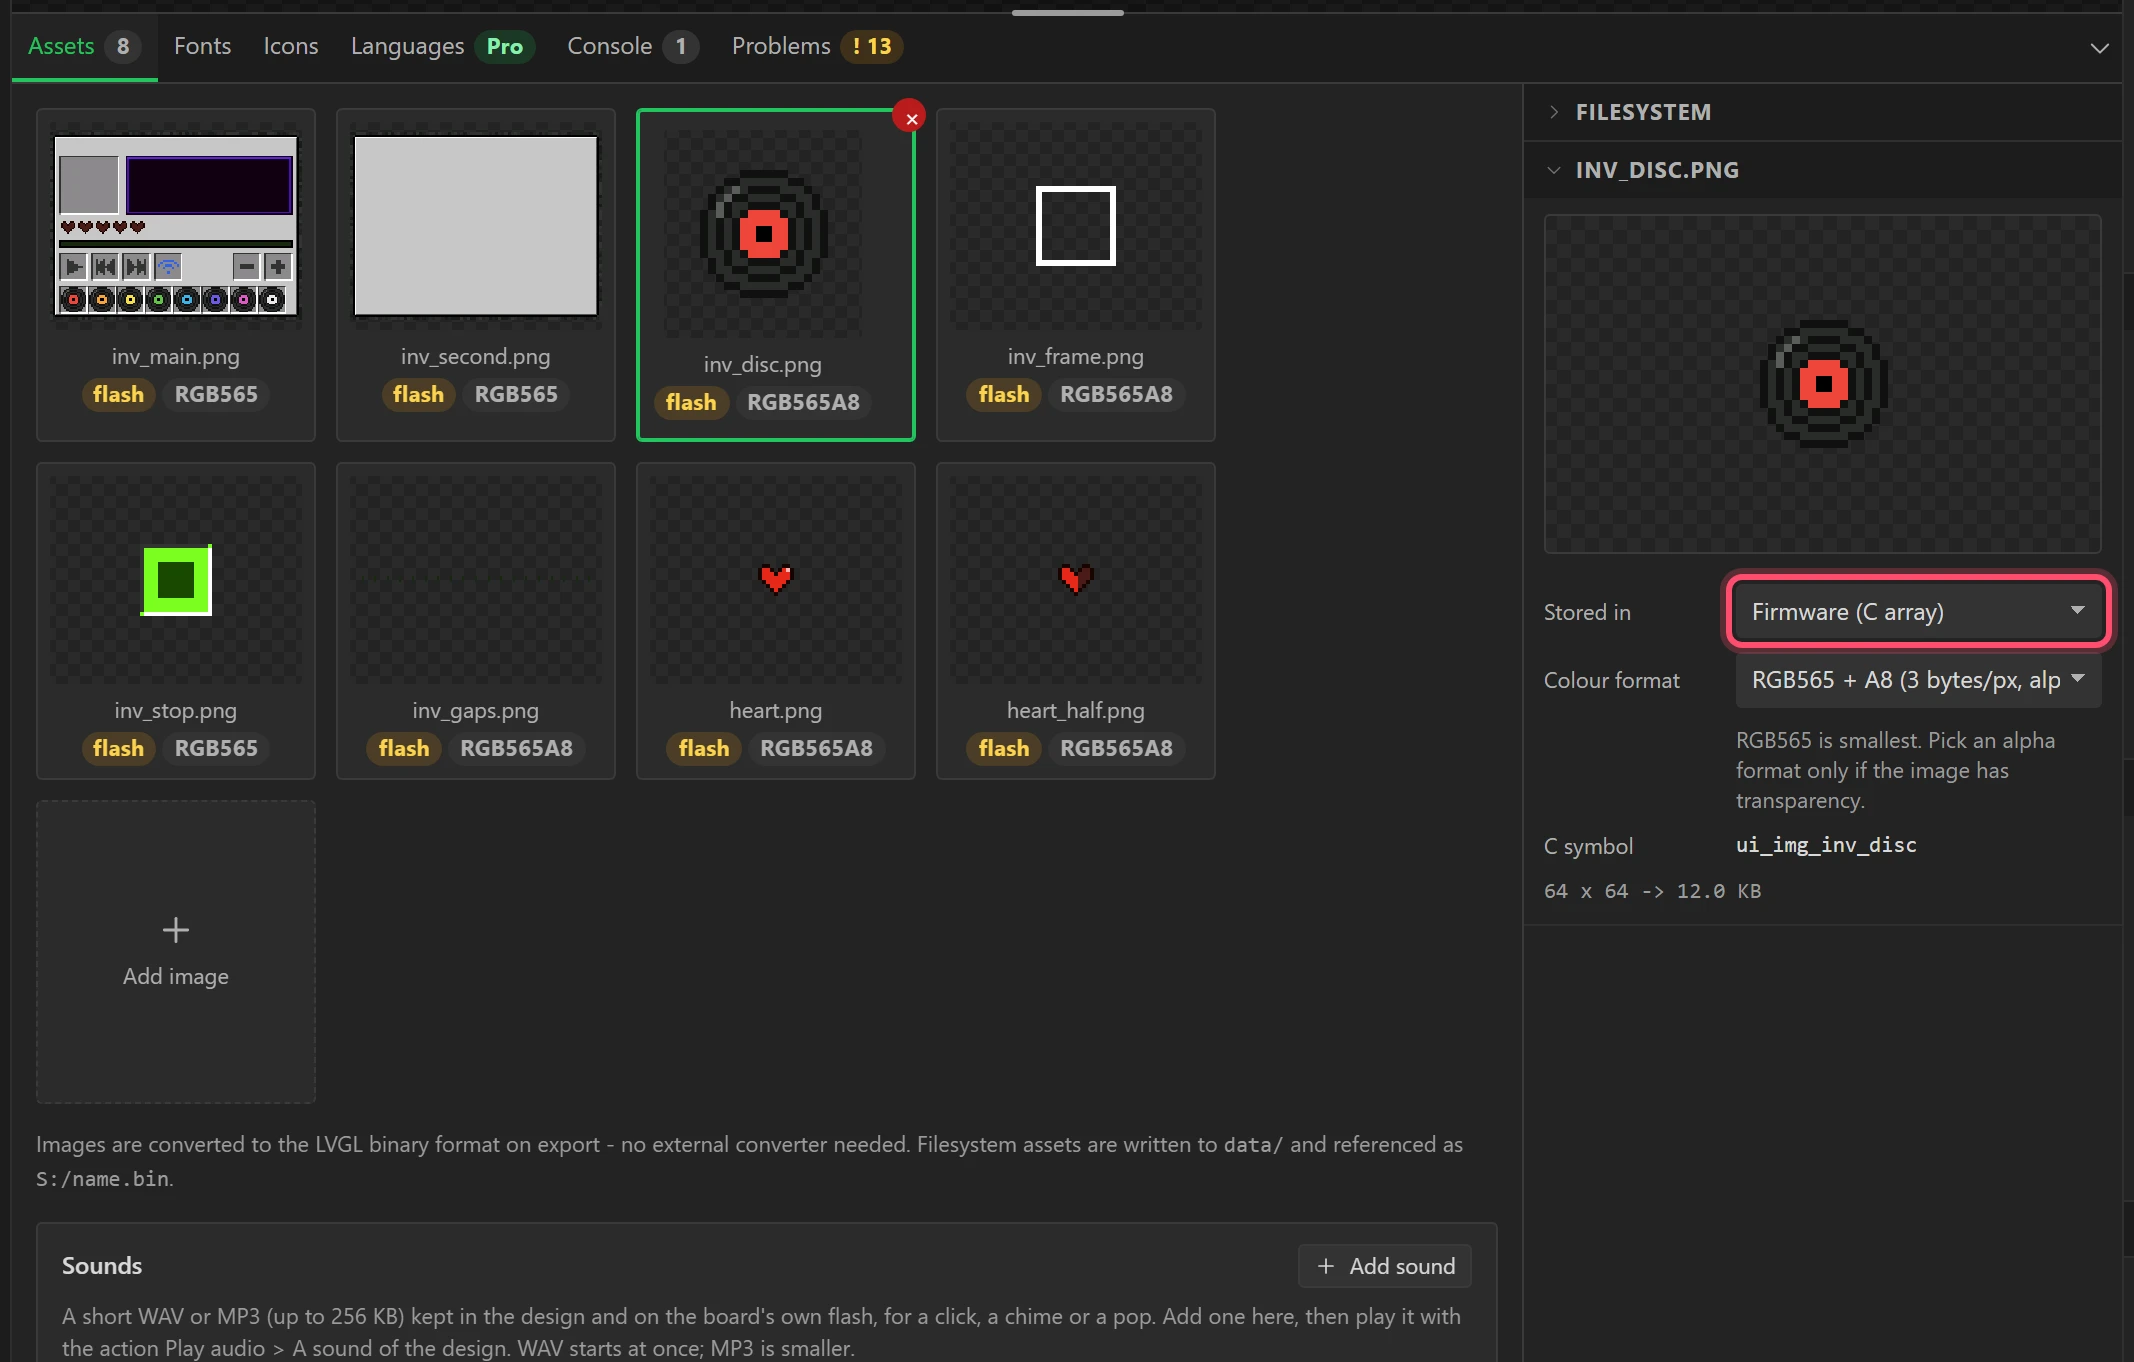Click the large disc preview image
This screenshot has height=1362, width=2134.
point(1822,384)
